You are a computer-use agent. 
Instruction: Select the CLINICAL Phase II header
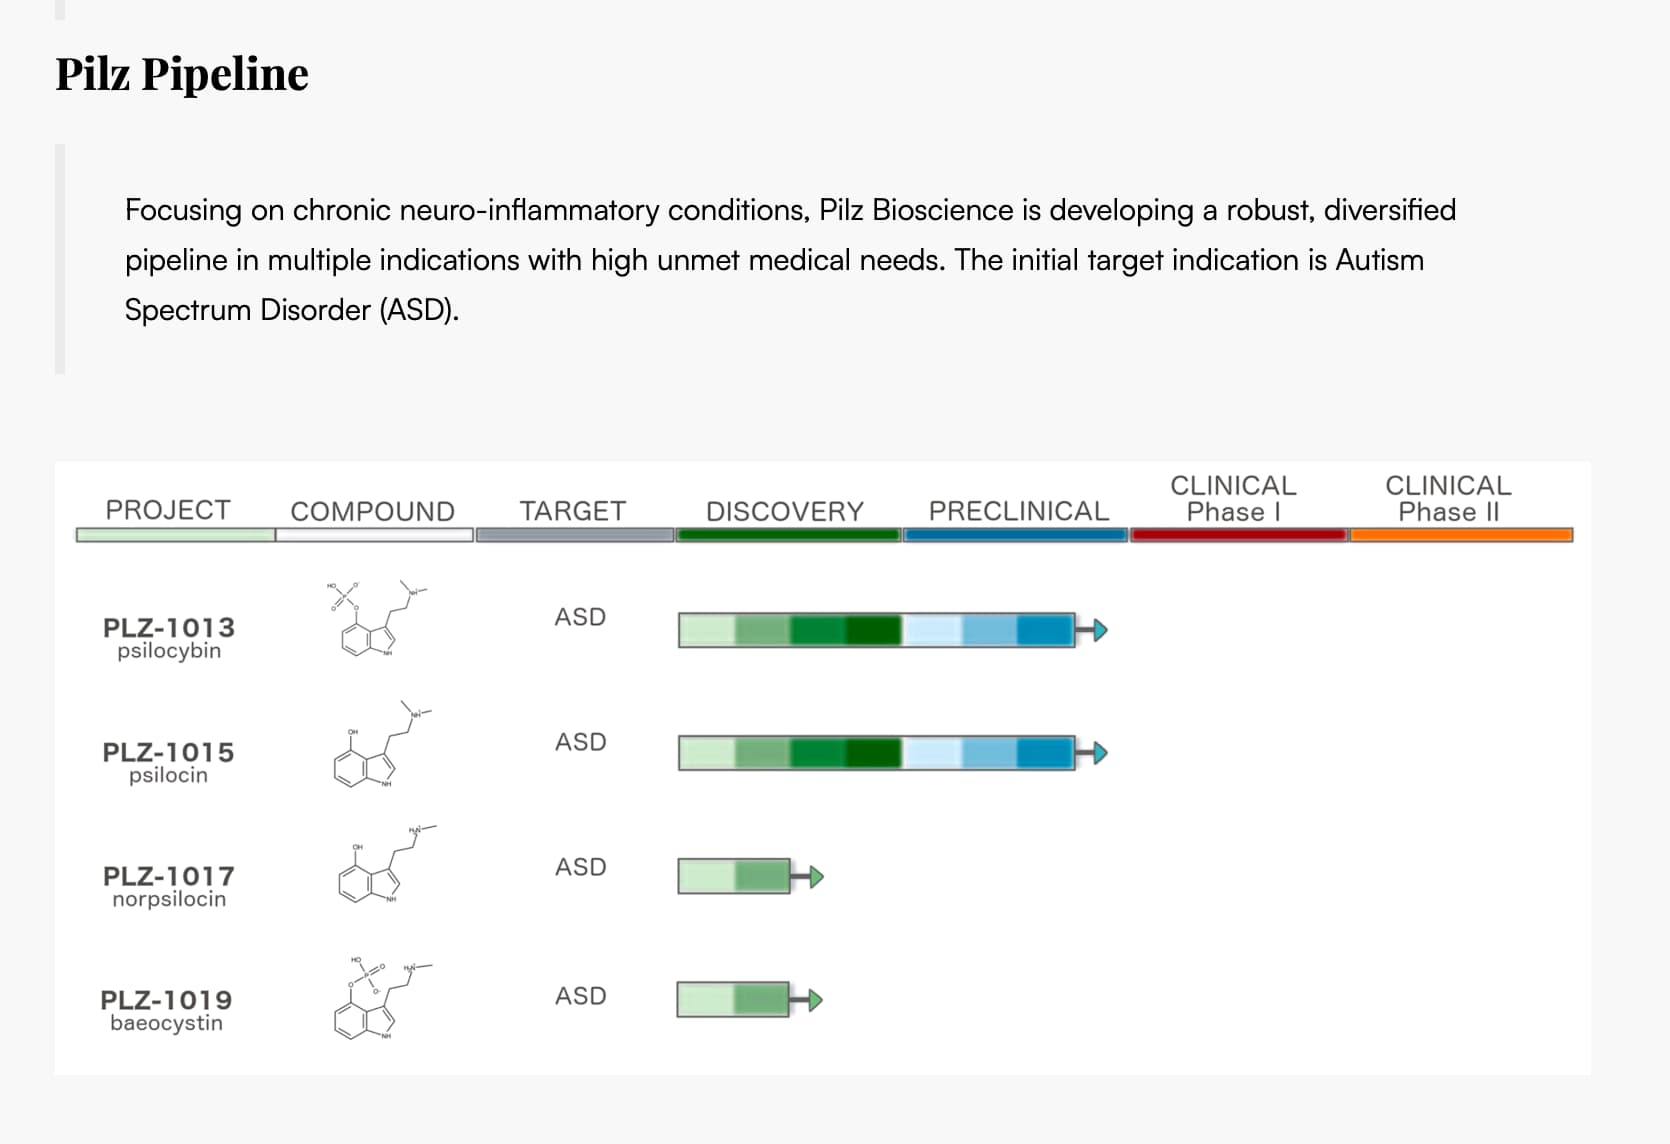coord(1448,499)
